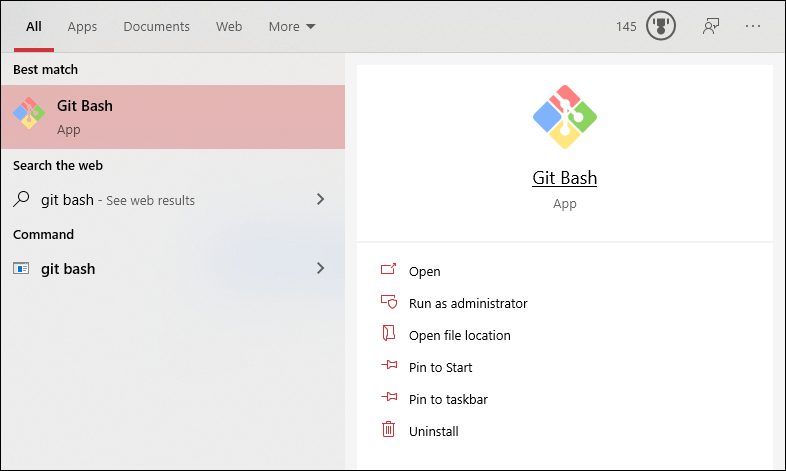This screenshot has width=786, height=471.
Task: Select the All tab
Action: click(x=34, y=27)
